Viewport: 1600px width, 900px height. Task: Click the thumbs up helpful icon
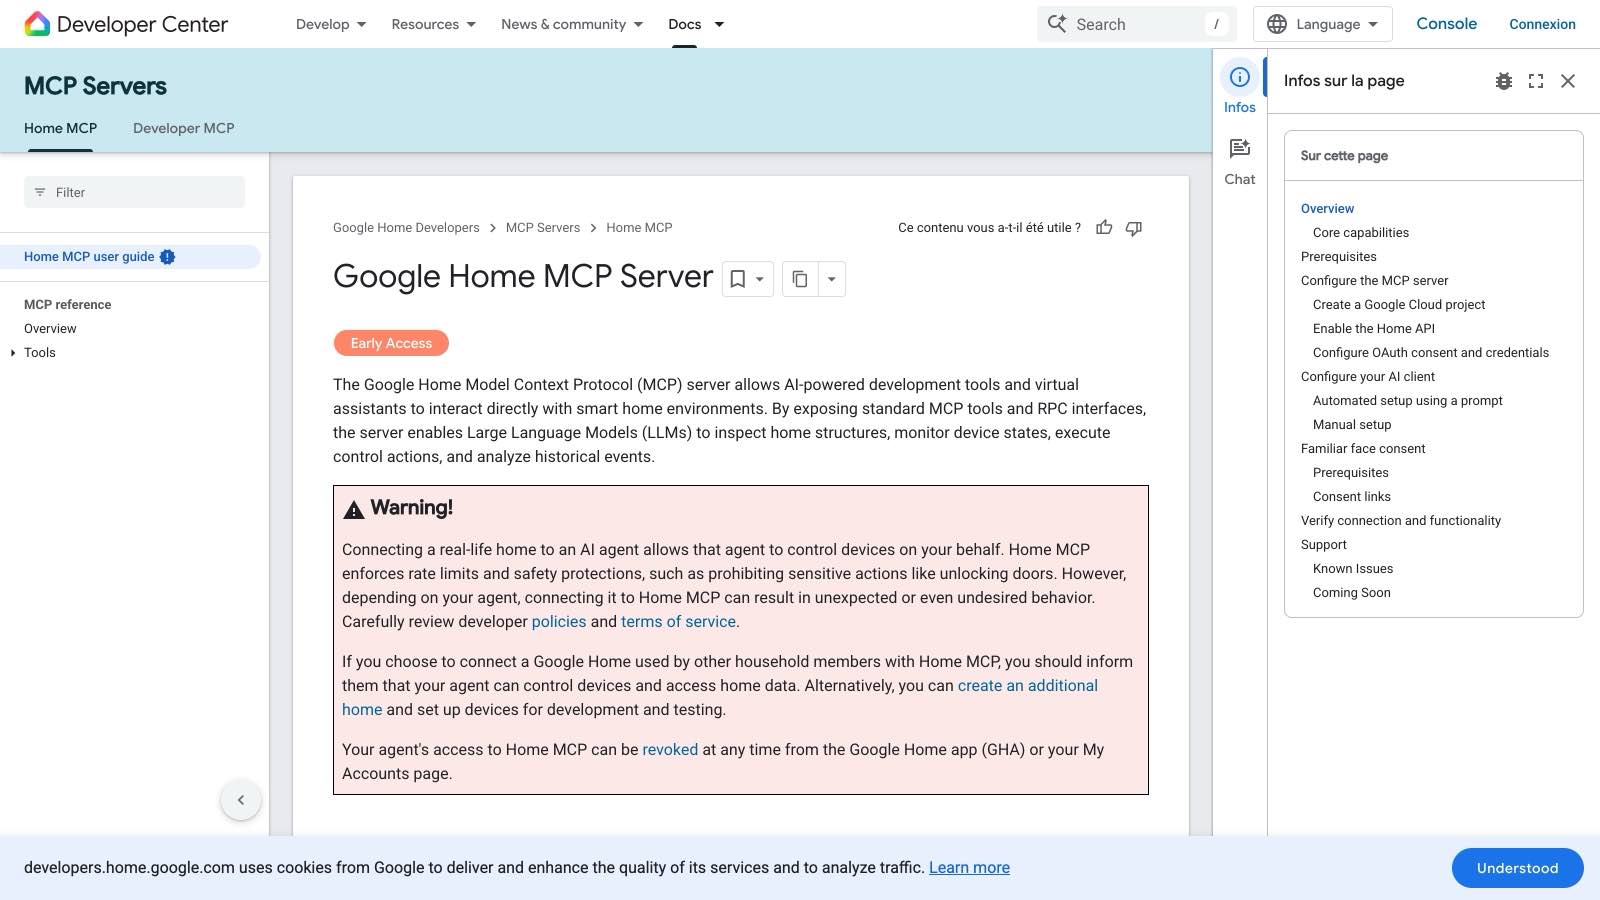point(1104,228)
